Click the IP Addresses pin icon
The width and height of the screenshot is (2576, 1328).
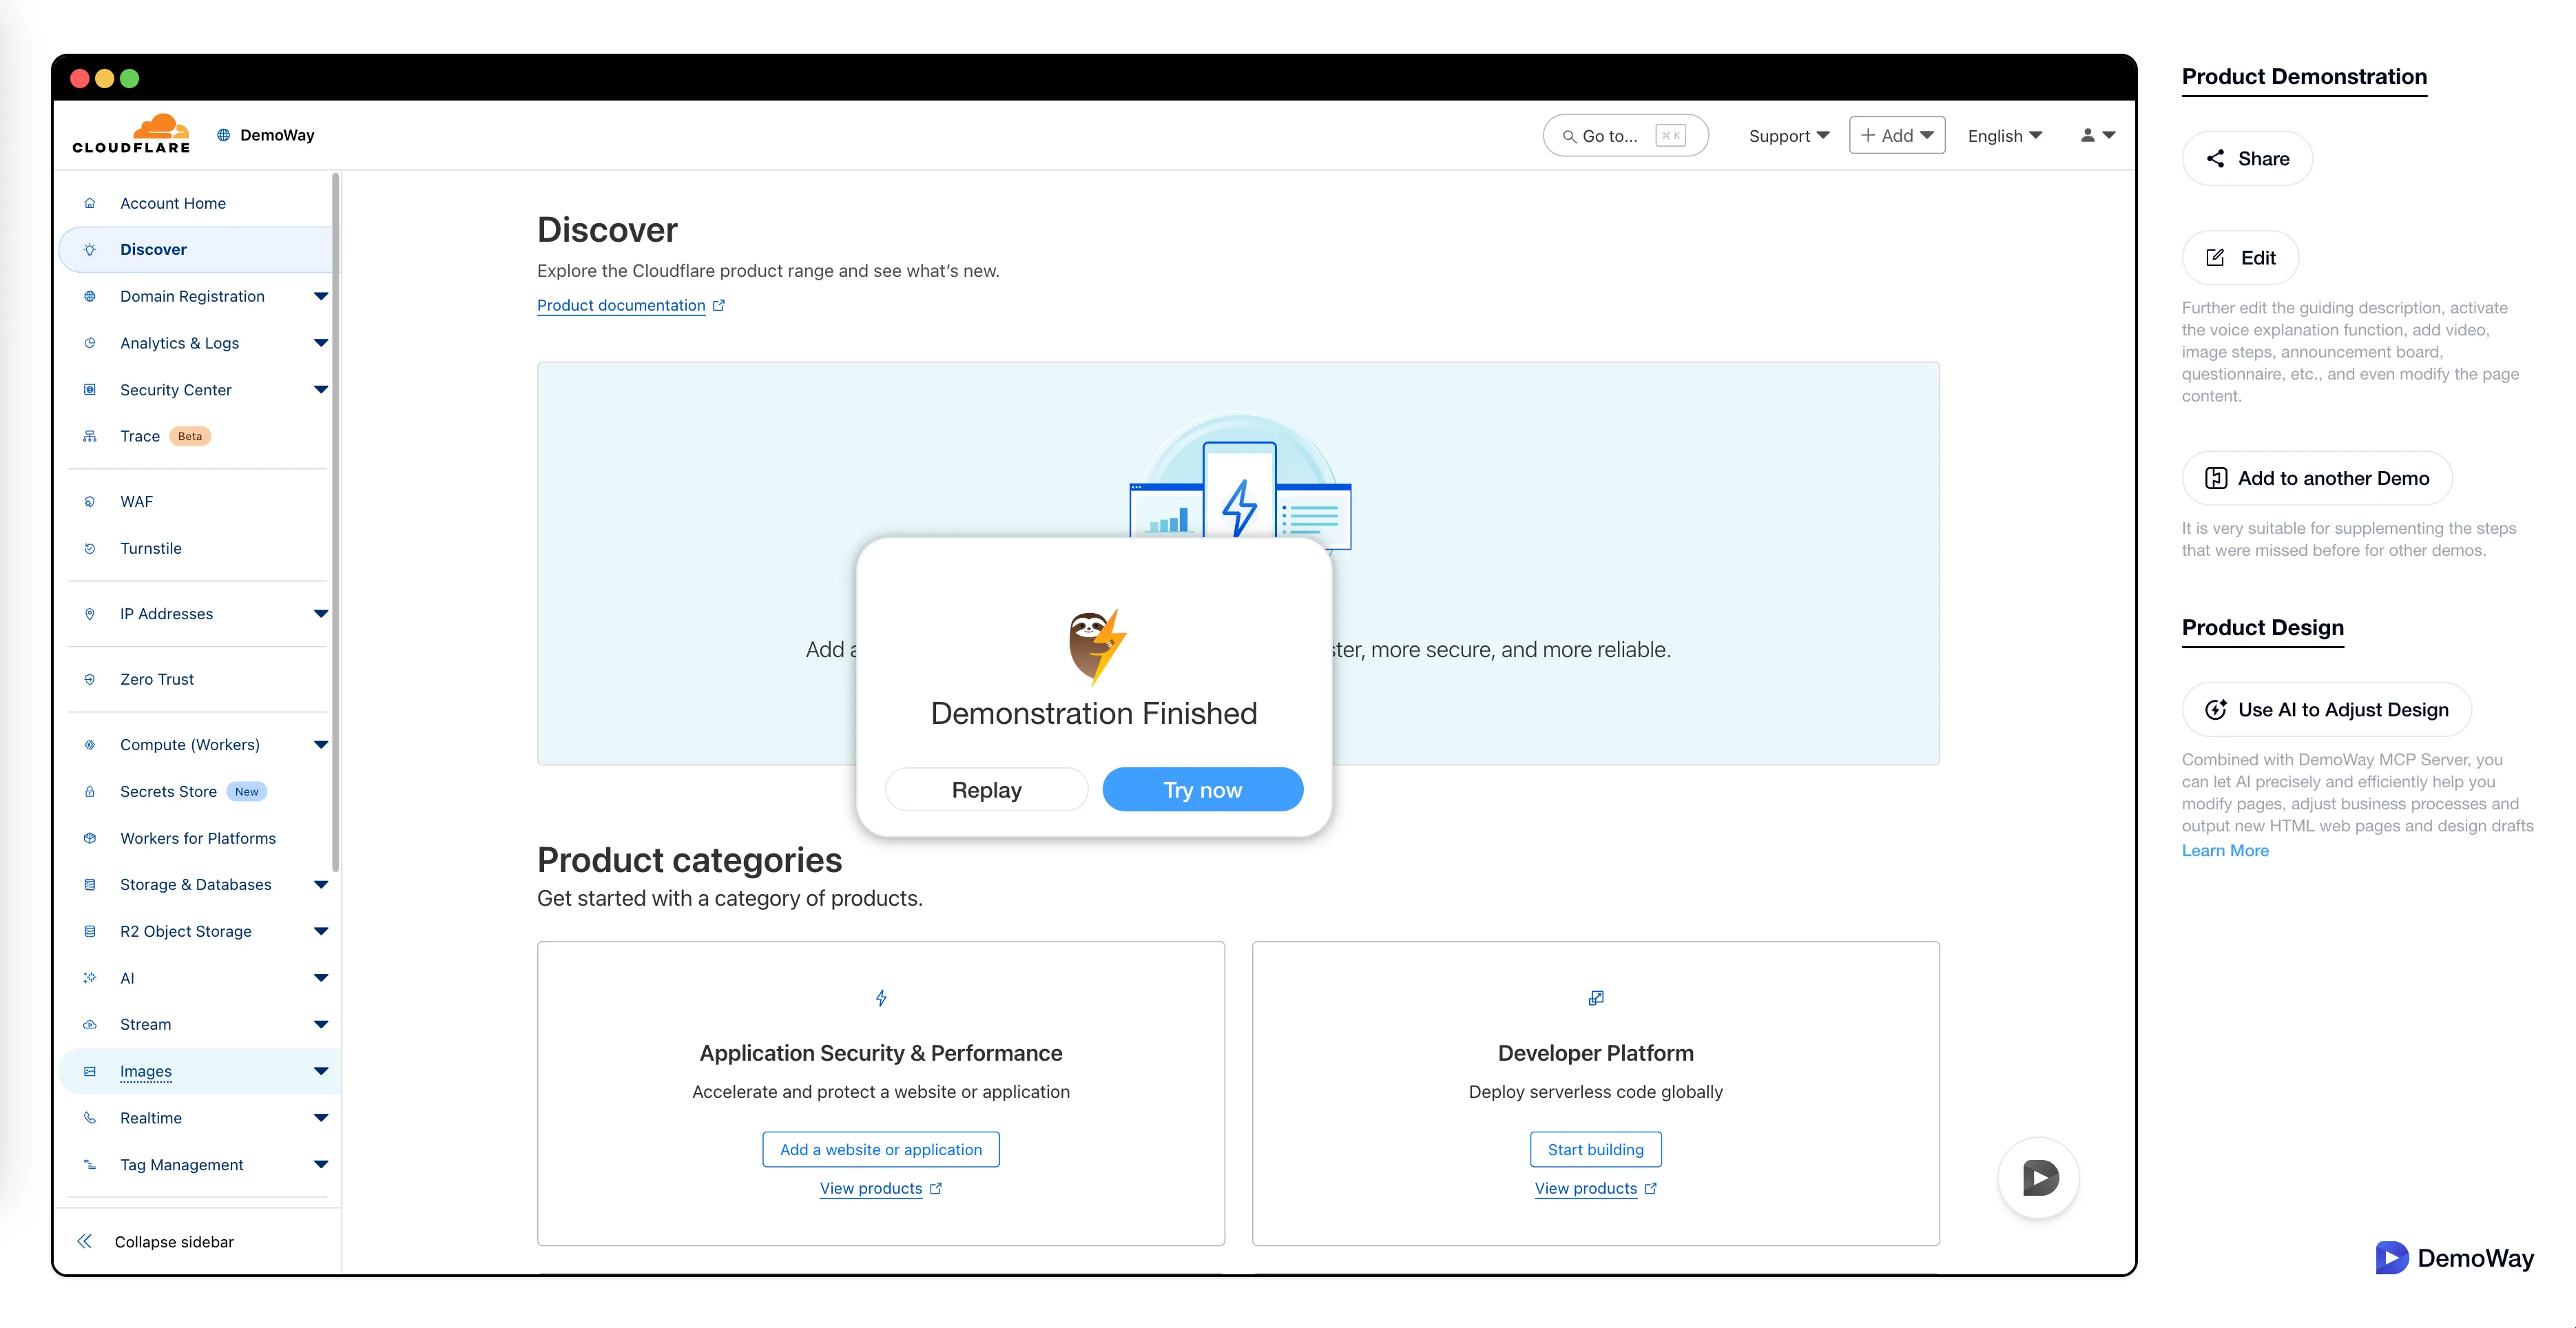90,614
